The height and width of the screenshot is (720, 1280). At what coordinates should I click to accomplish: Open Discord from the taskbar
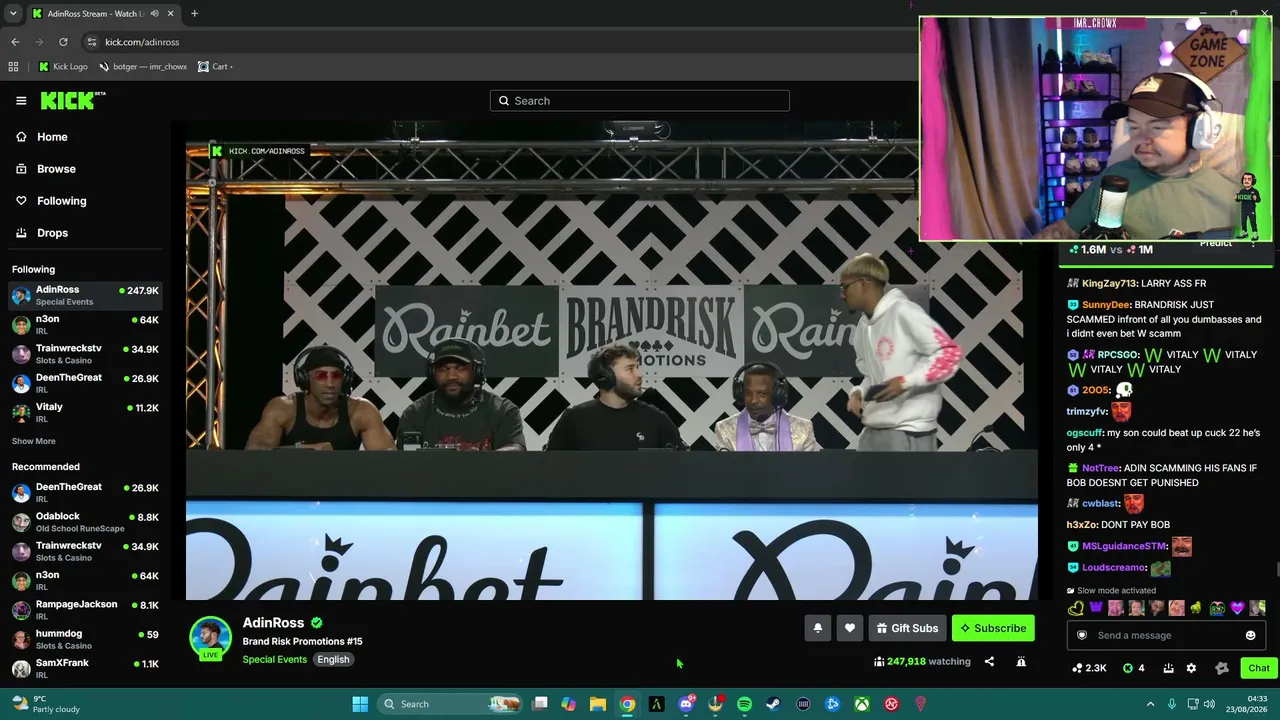[686, 704]
